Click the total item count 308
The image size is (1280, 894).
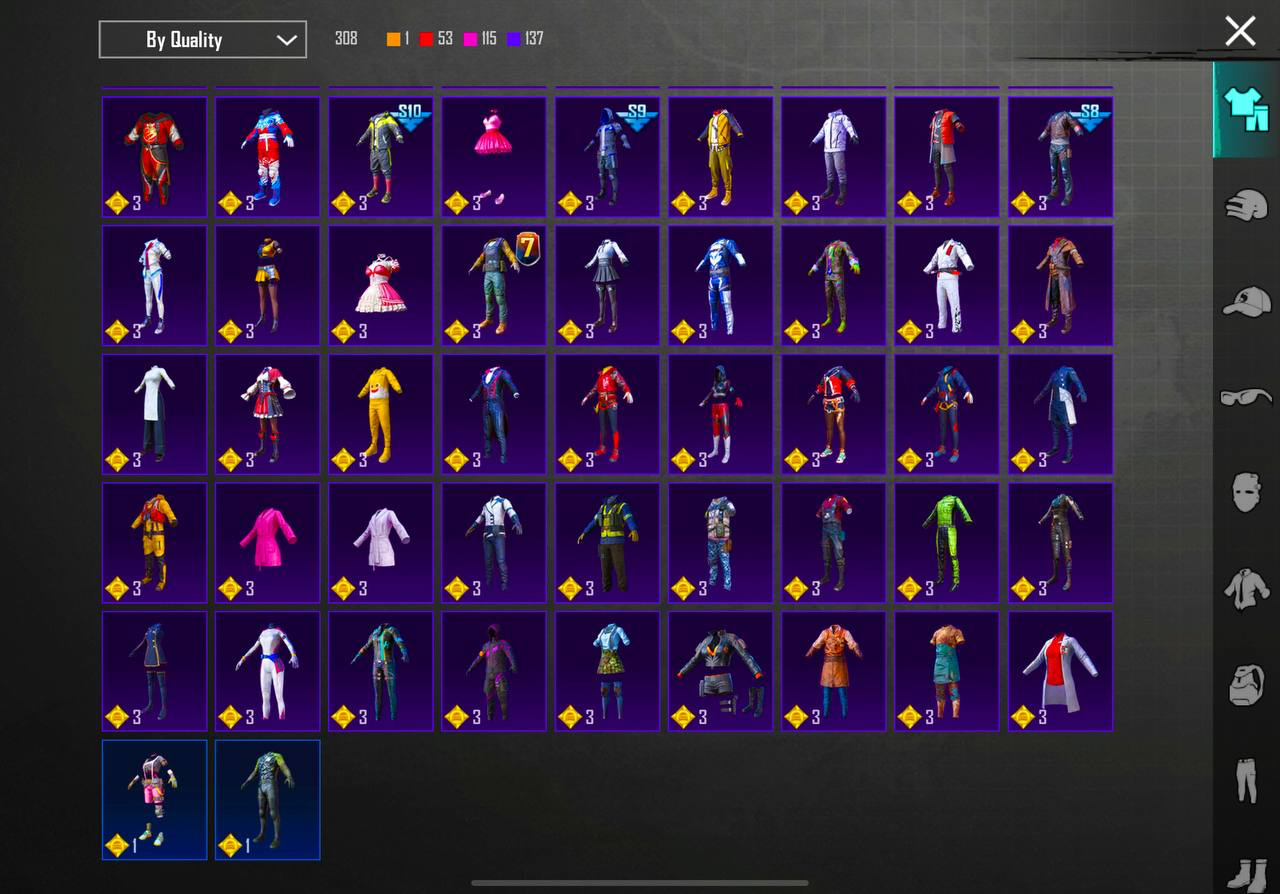click(x=346, y=39)
